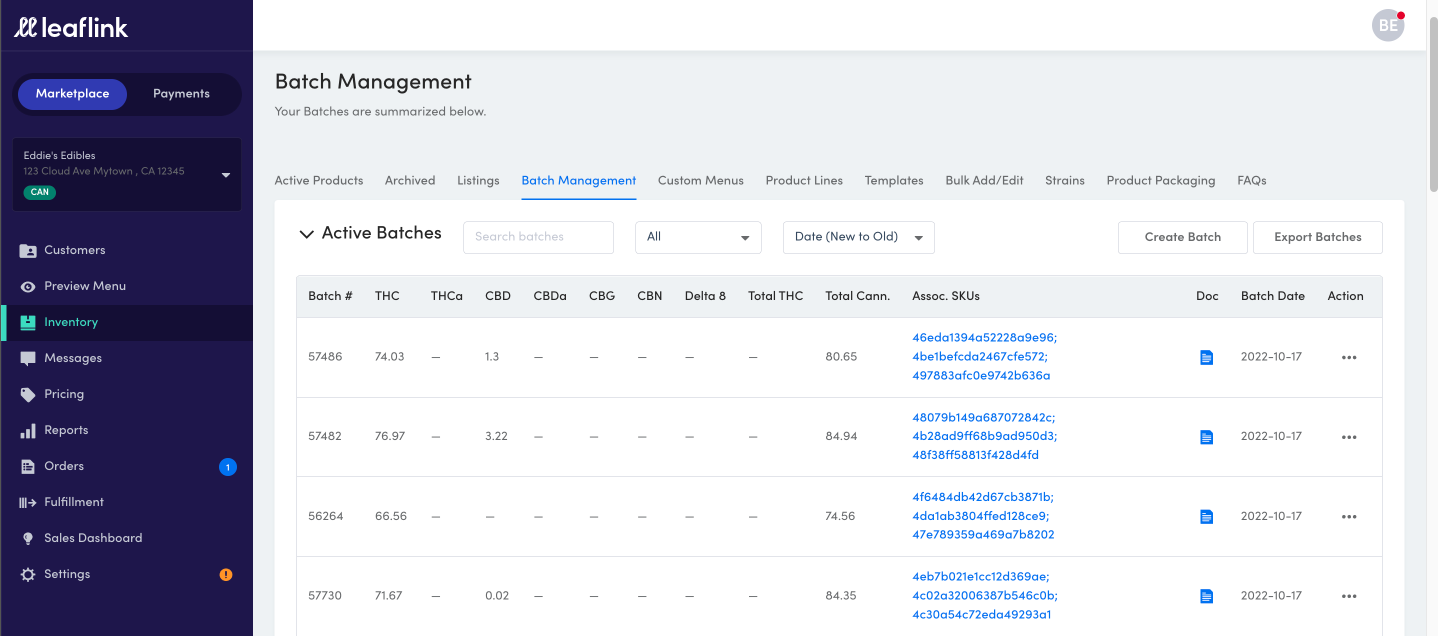Switch to Marketplace mode
The image size is (1438, 636).
72,94
